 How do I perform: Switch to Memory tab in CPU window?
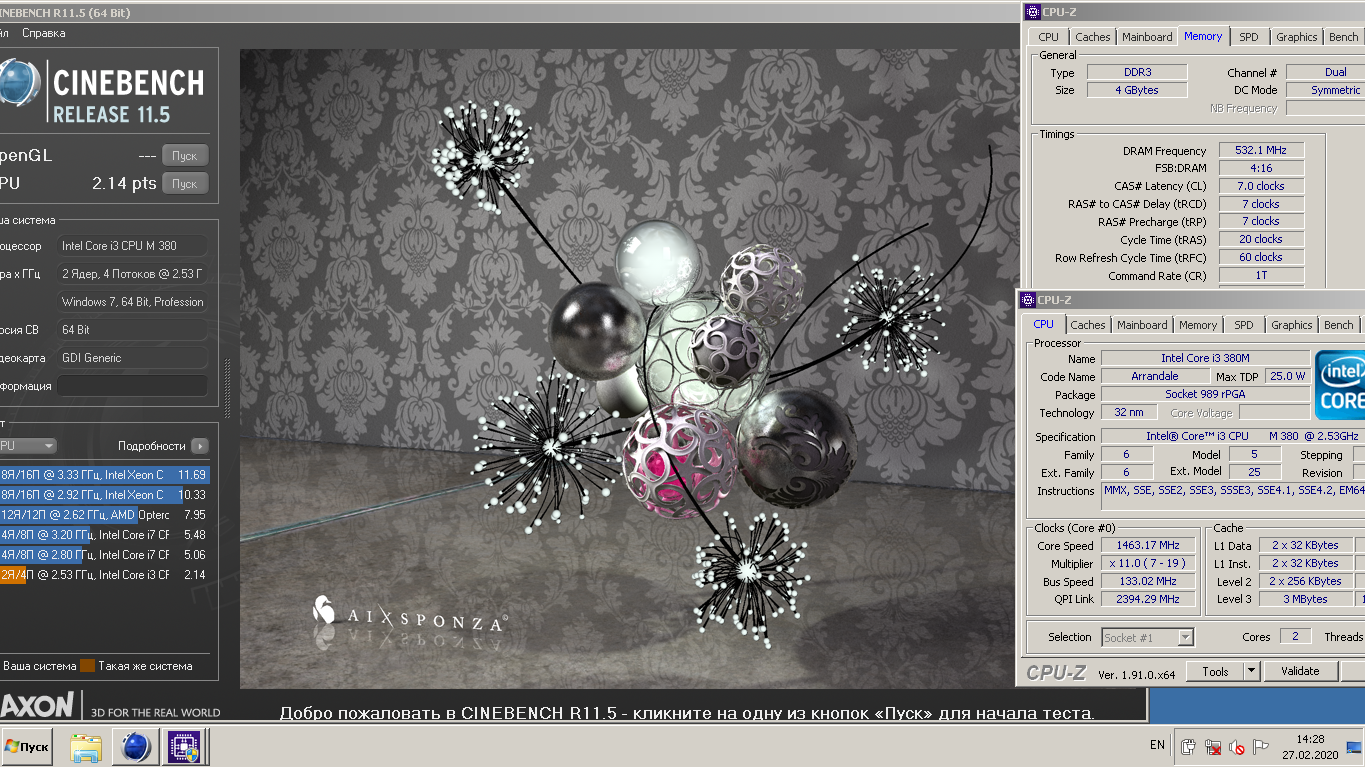click(1198, 325)
